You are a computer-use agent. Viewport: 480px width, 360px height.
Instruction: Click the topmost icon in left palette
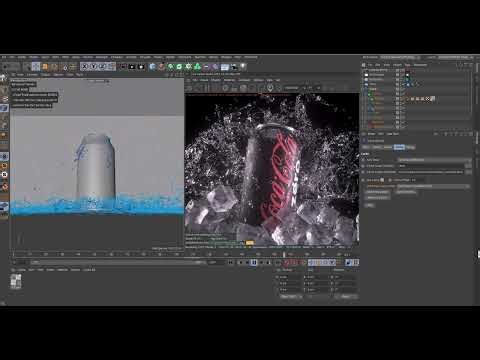[4, 79]
